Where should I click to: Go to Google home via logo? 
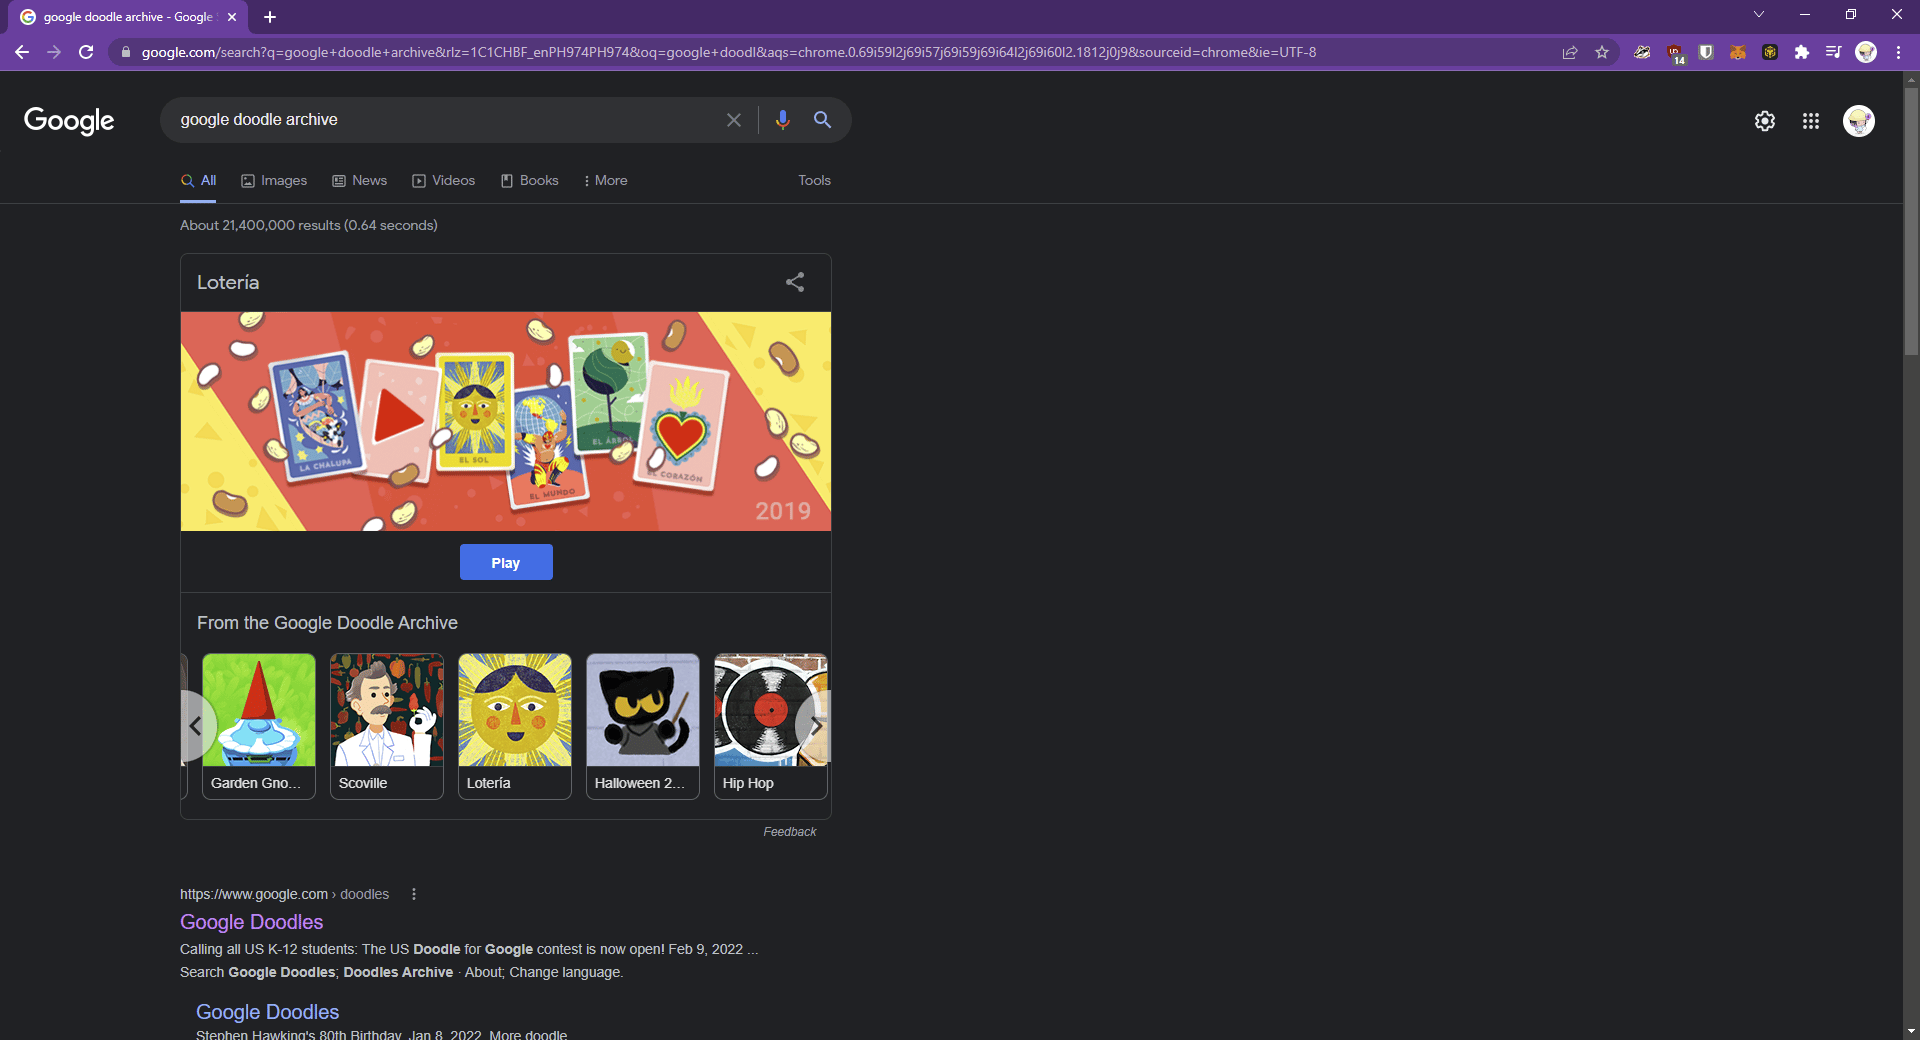(69, 120)
